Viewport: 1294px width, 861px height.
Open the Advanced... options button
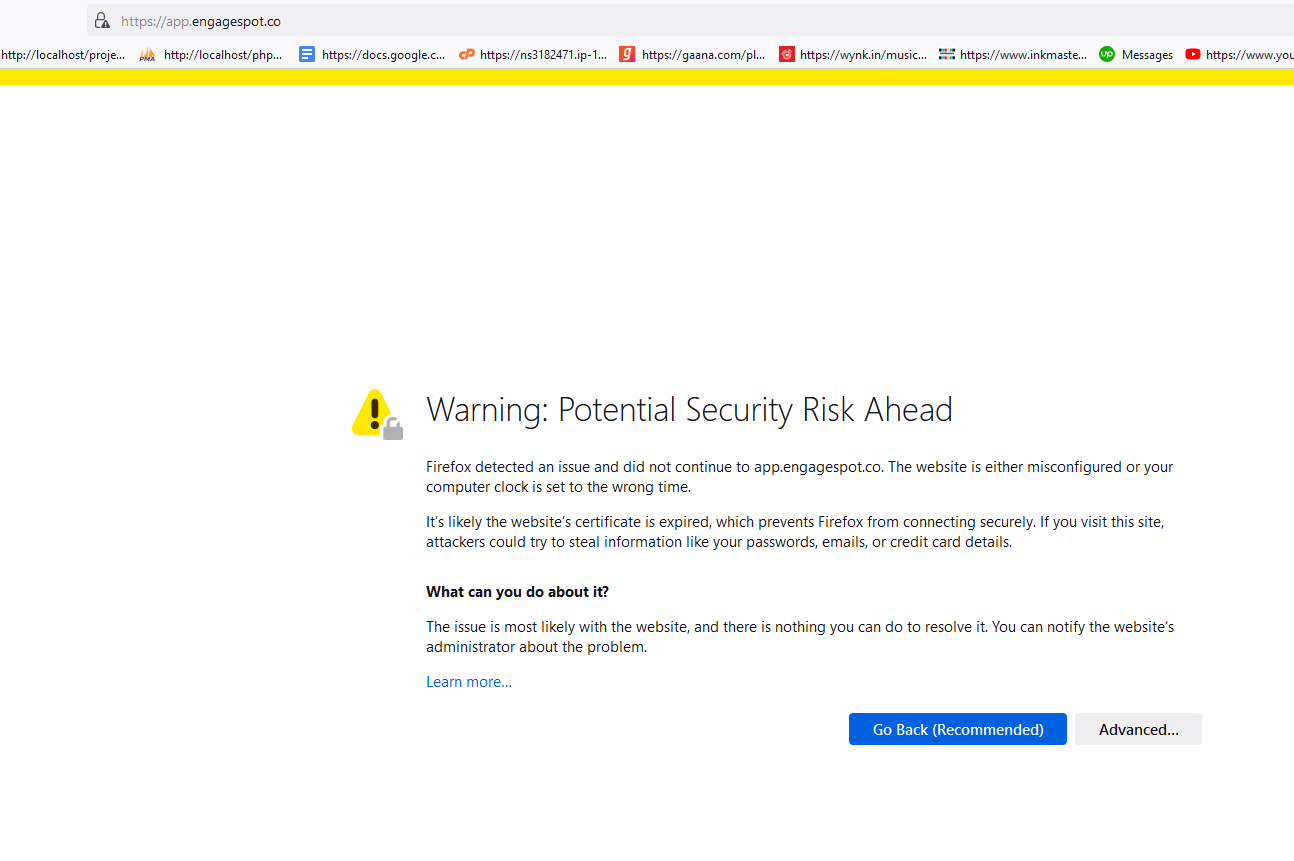click(x=1138, y=729)
